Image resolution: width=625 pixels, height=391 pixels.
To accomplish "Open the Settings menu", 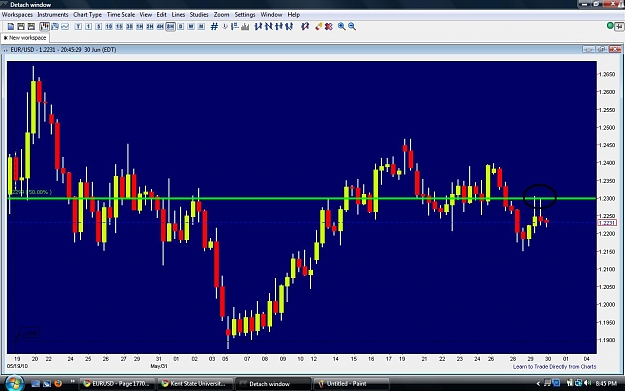I will (x=245, y=15).
